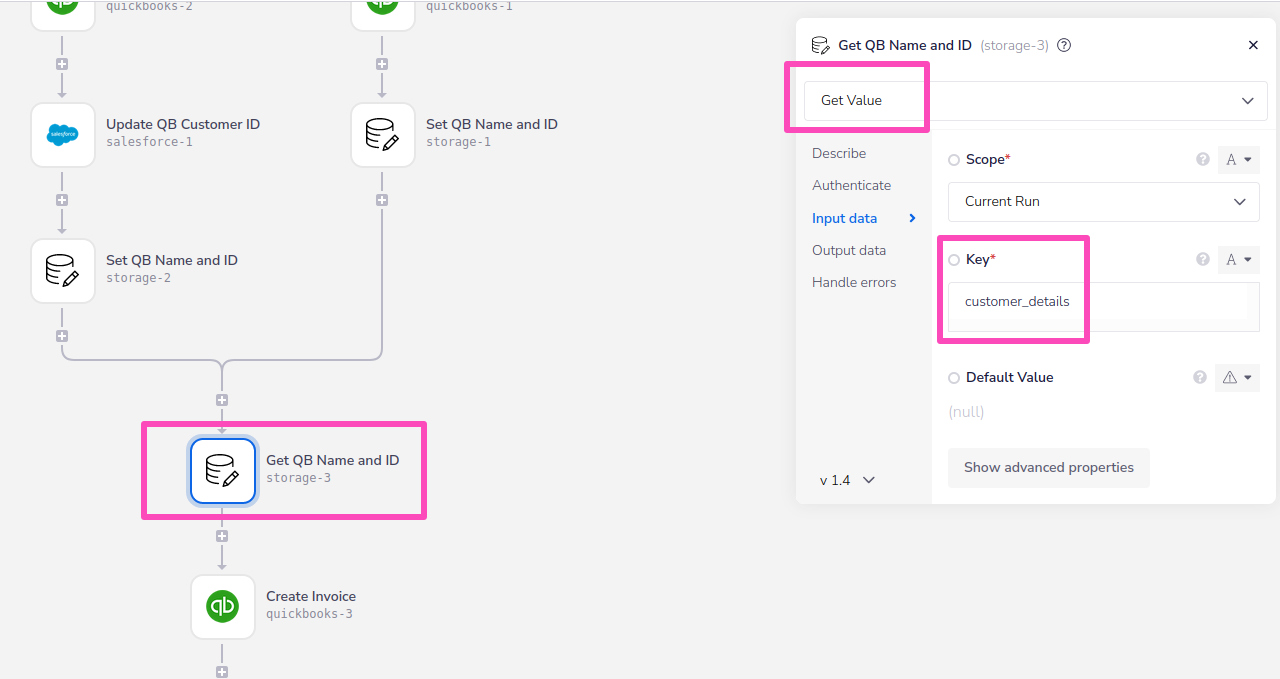Toggle the radio circle next to Default Value
1280x679 pixels.
pos(954,378)
